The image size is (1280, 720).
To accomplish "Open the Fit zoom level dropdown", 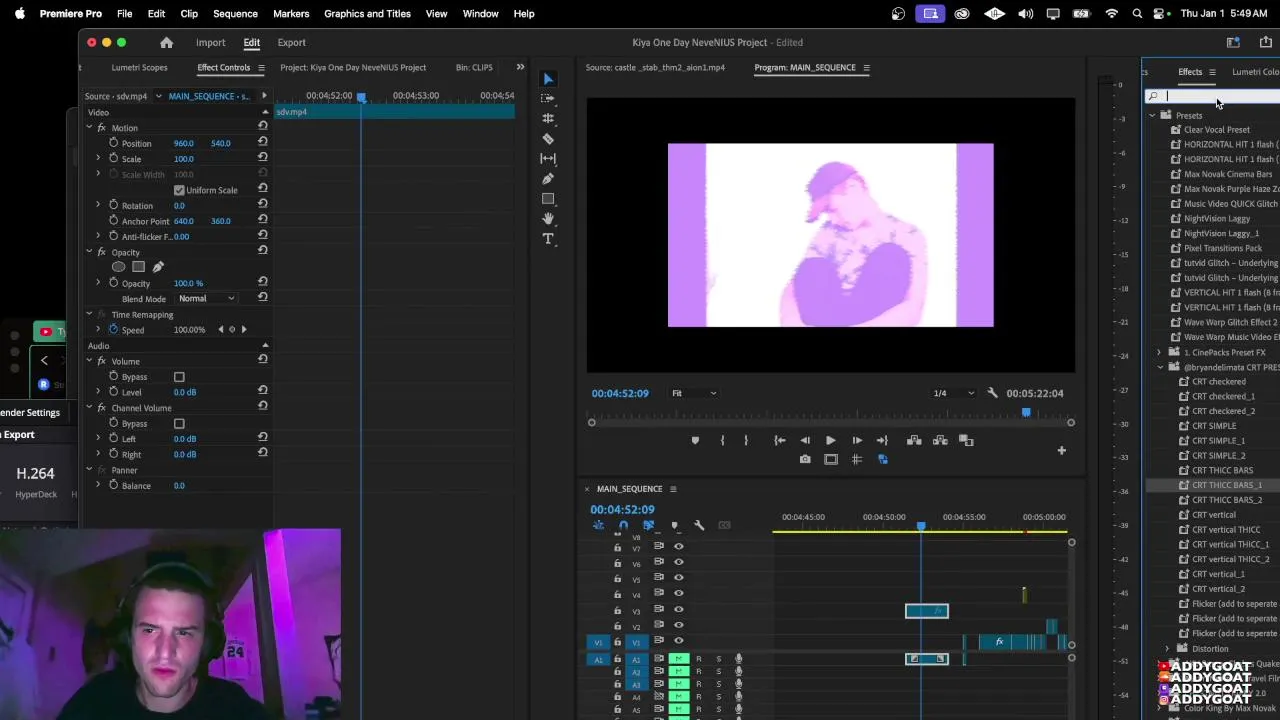I will point(693,393).
